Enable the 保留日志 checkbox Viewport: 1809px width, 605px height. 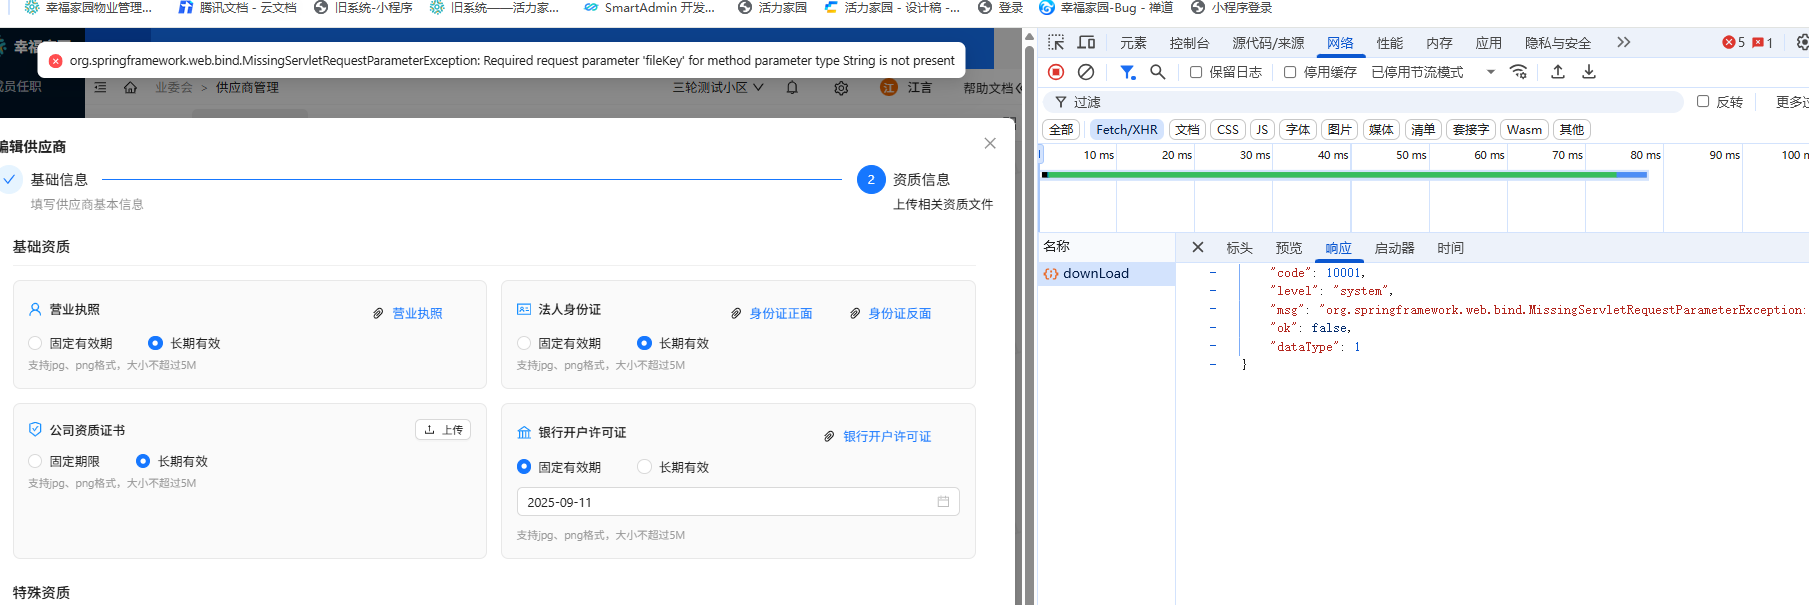1196,72
